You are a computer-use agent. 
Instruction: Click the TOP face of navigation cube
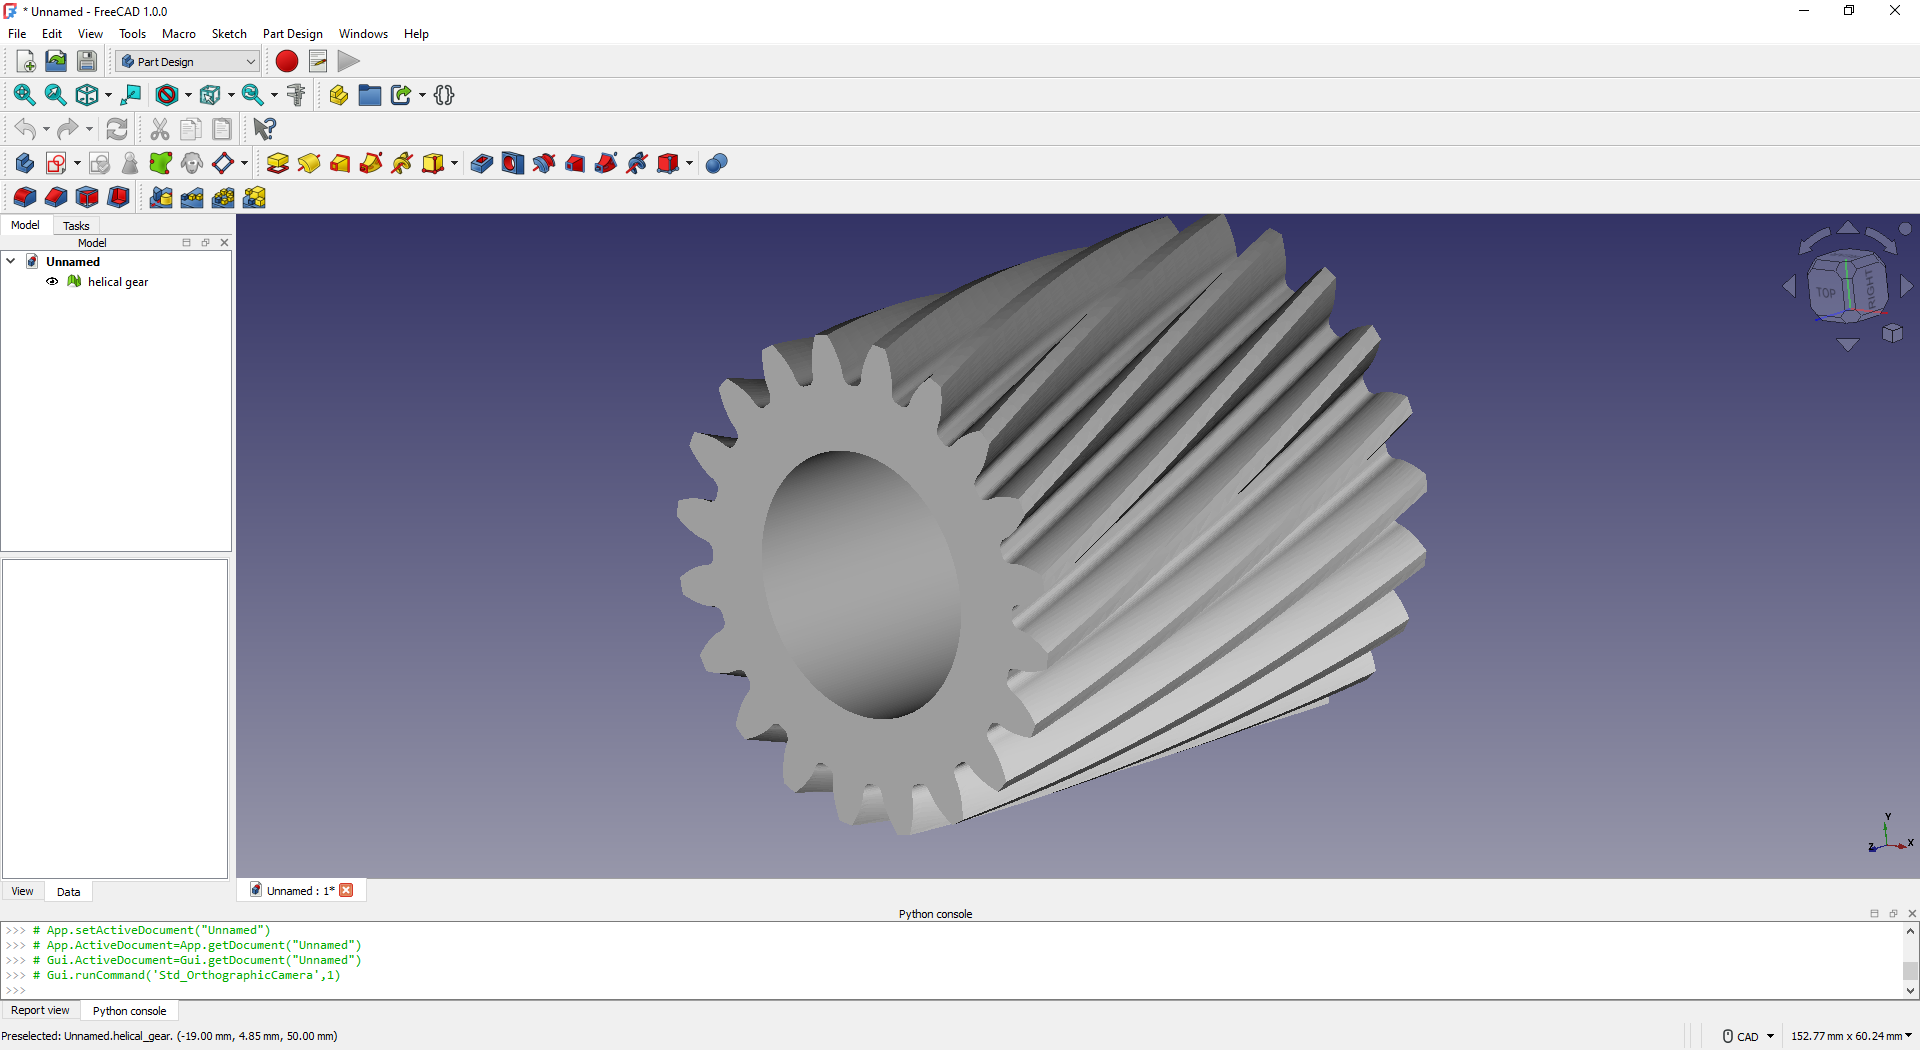pos(1826,292)
